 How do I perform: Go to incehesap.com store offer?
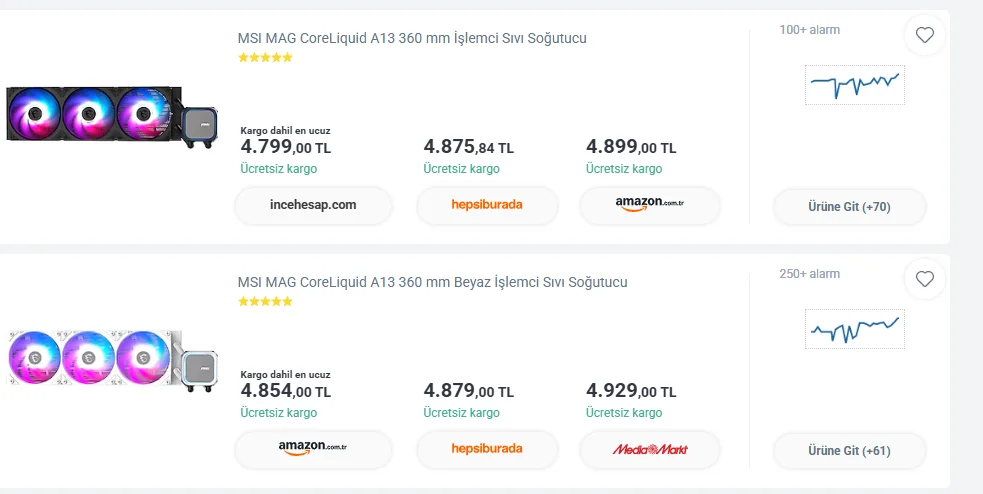313,205
